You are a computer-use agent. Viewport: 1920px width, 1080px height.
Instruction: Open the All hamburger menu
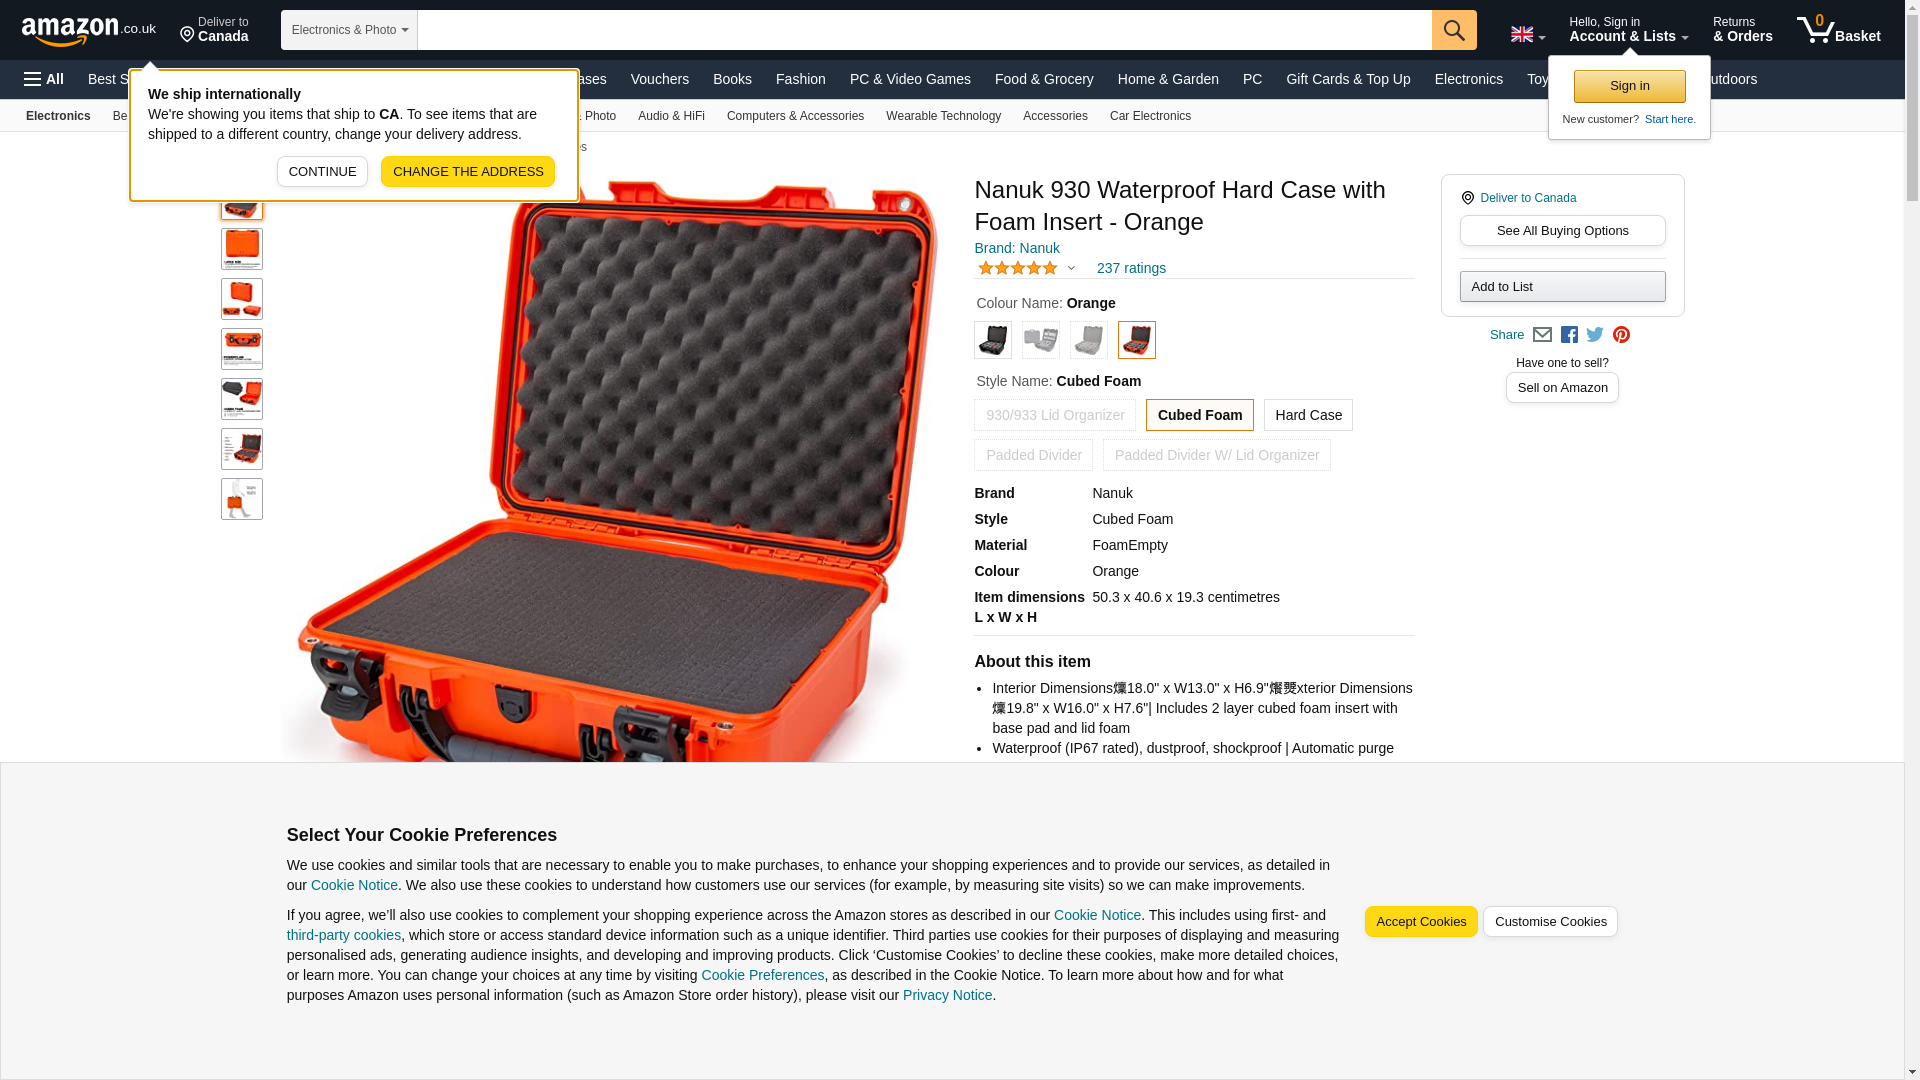click(x=44, y=79)
